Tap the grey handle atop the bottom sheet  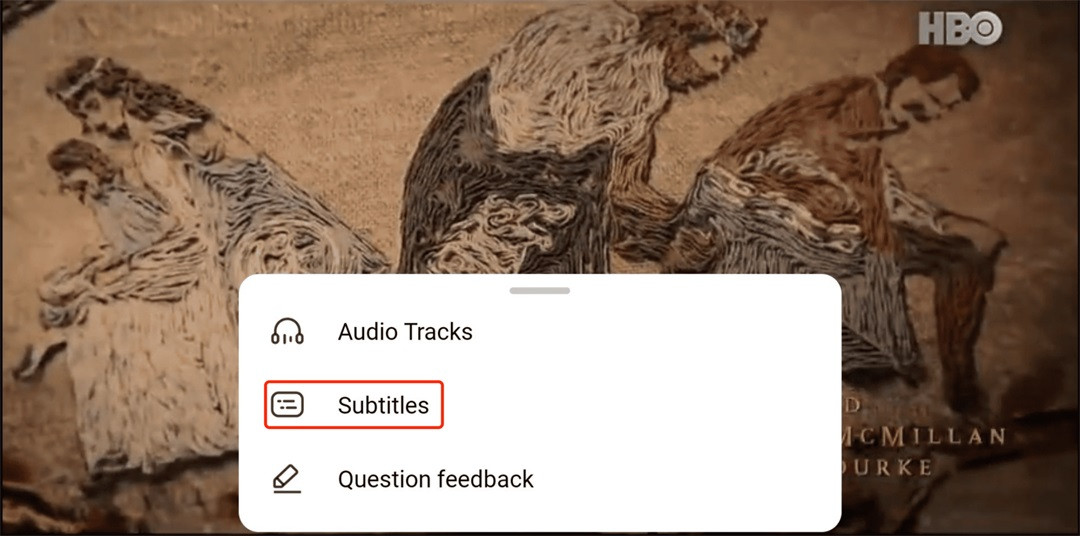[x=539, y=291]
